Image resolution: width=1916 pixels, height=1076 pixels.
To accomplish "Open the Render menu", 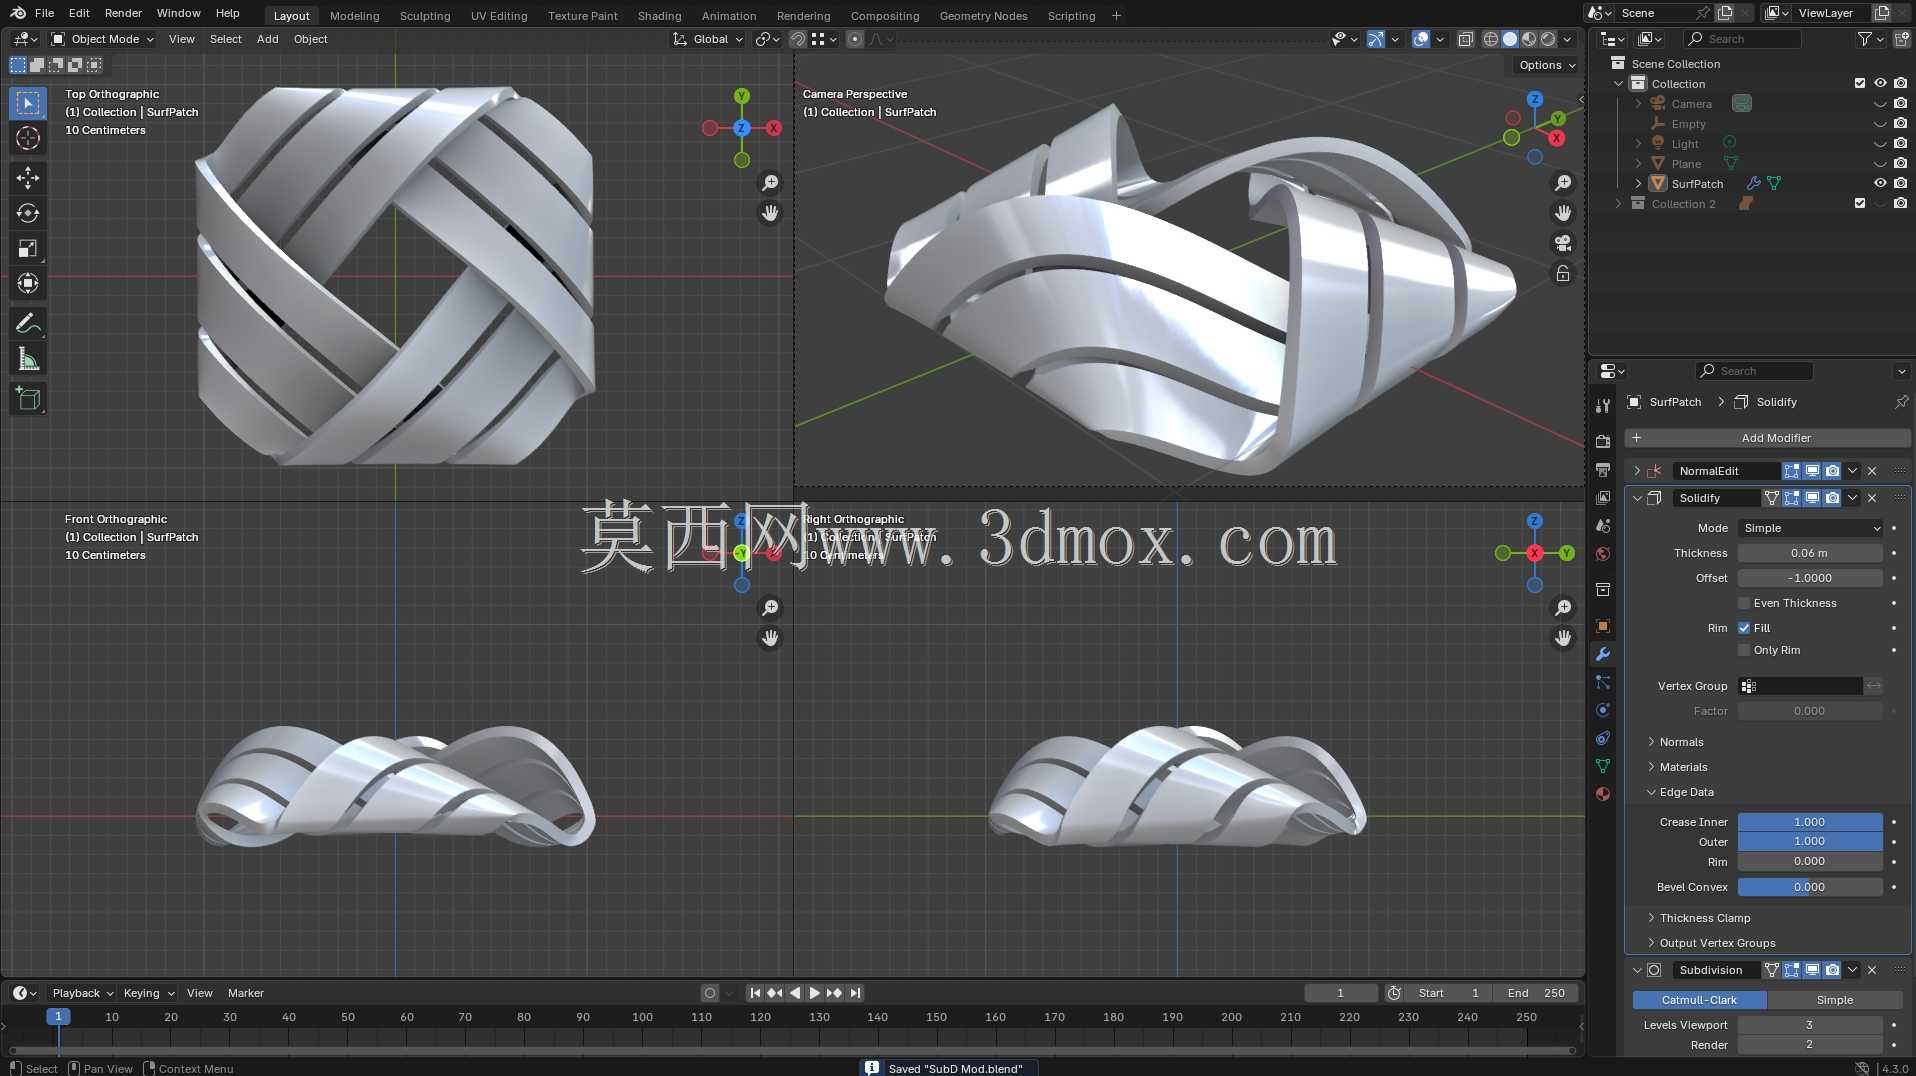I will 123,13.
